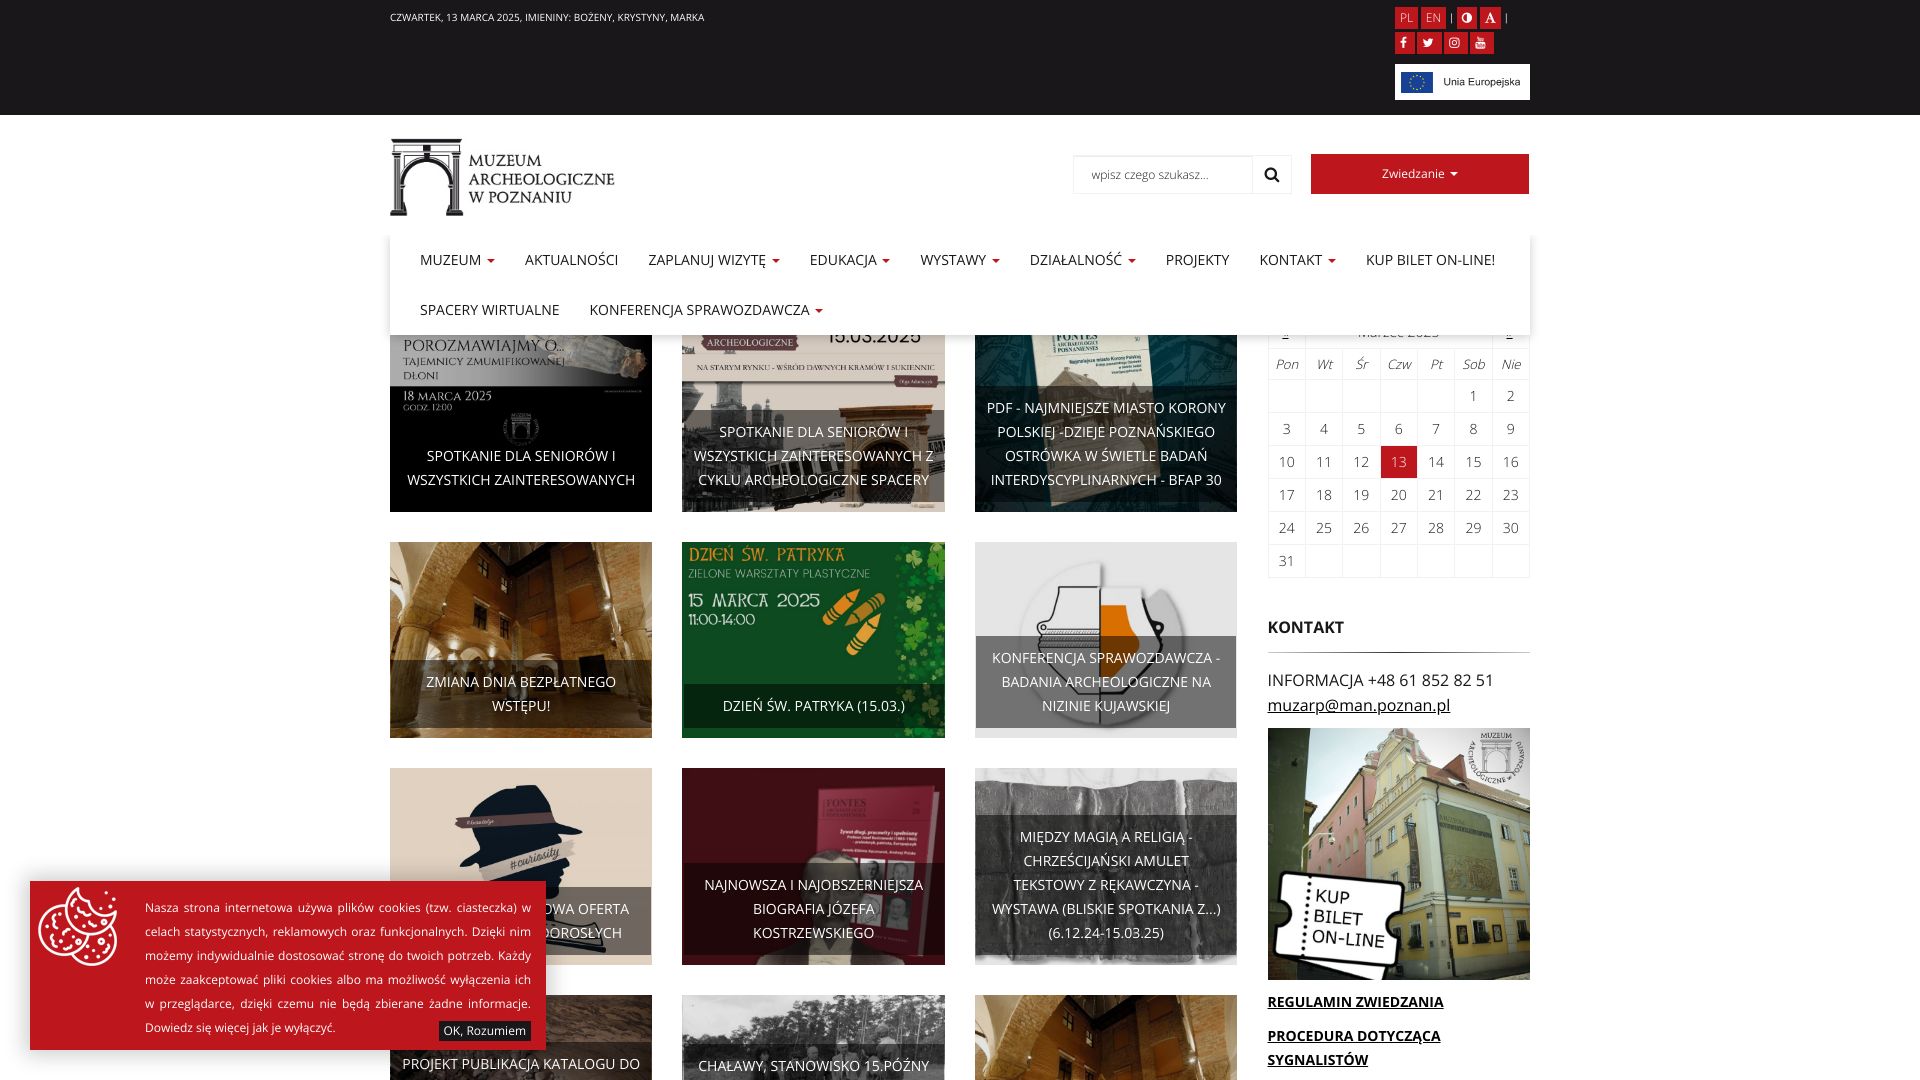Expand the DZIAŁALNOŚĆ menu
1920x1080 pixels.
1083,260
